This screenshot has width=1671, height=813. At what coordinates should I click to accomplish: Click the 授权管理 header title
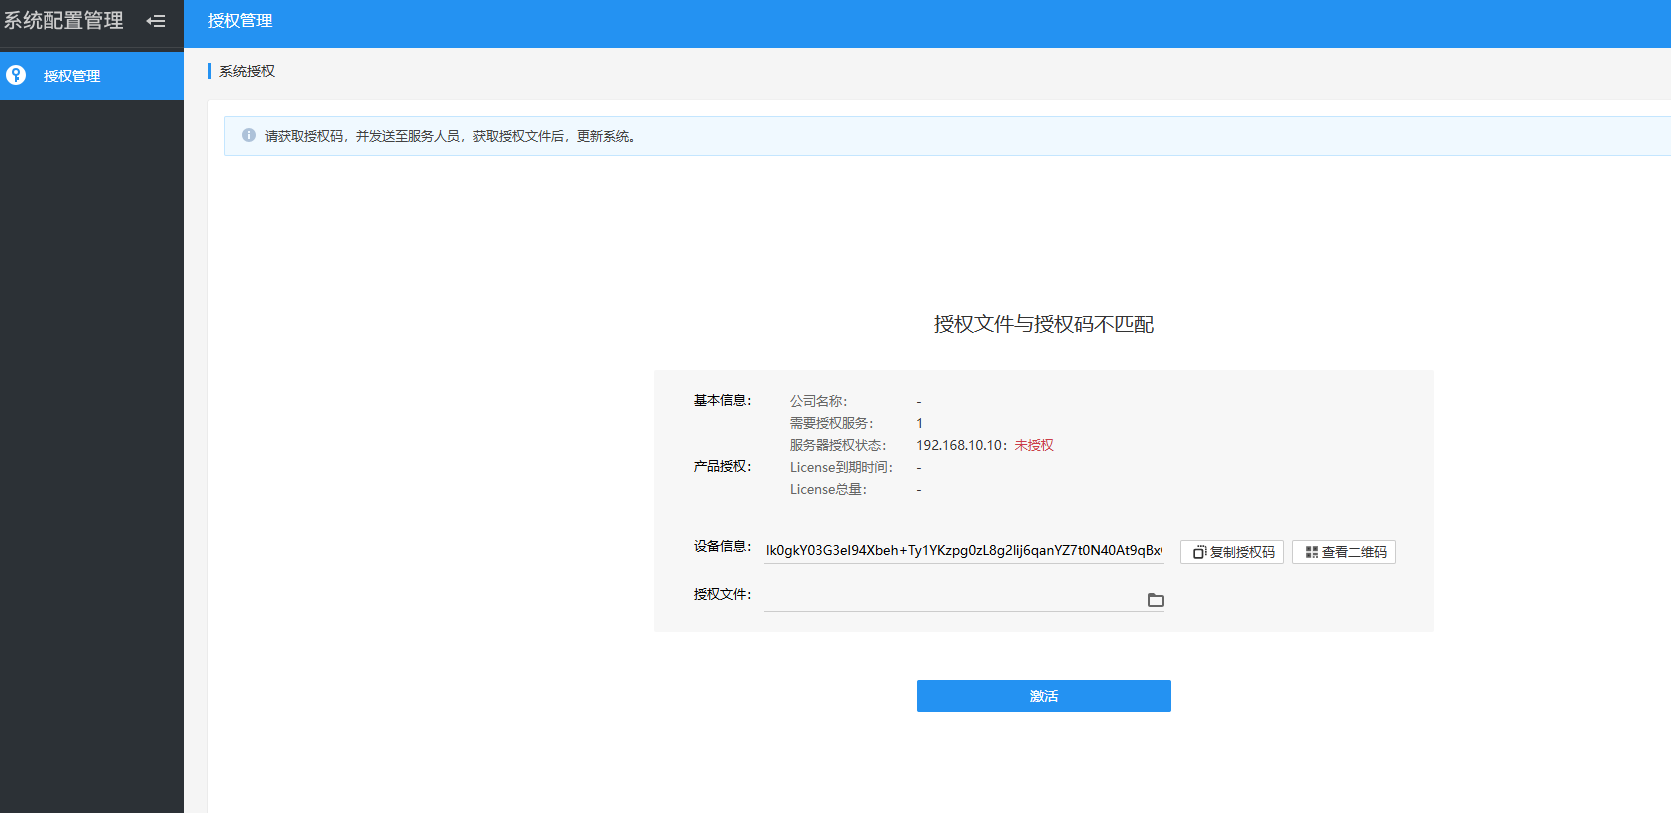240,21
